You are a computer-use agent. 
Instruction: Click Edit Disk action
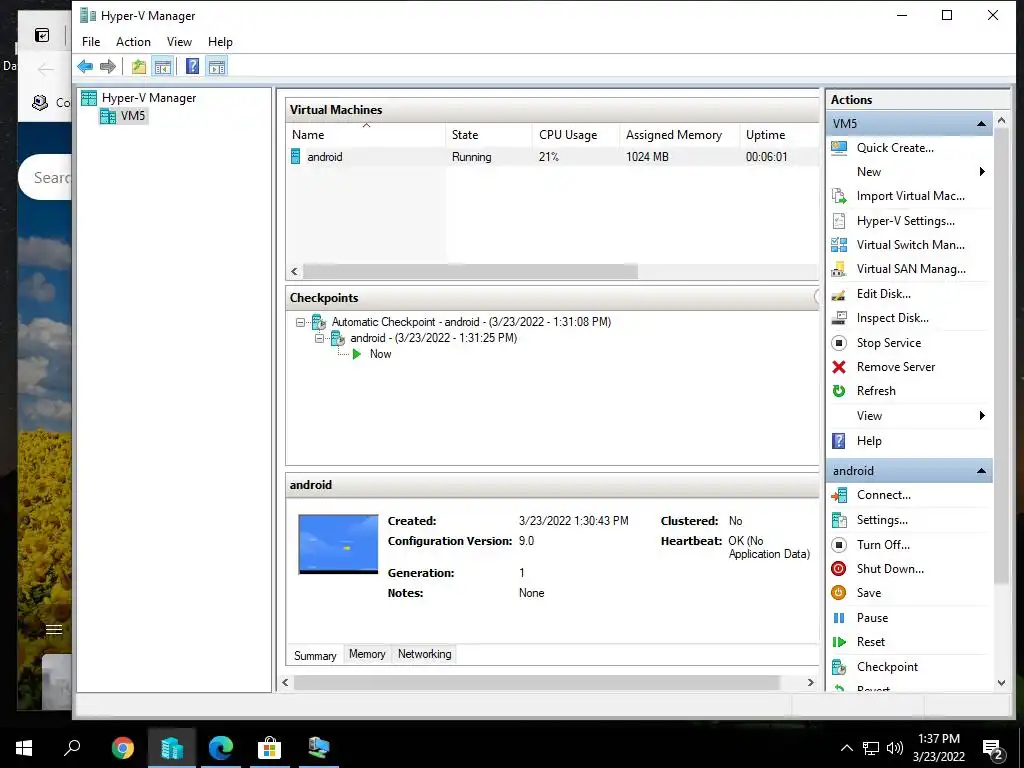click(x=884, y=294)
